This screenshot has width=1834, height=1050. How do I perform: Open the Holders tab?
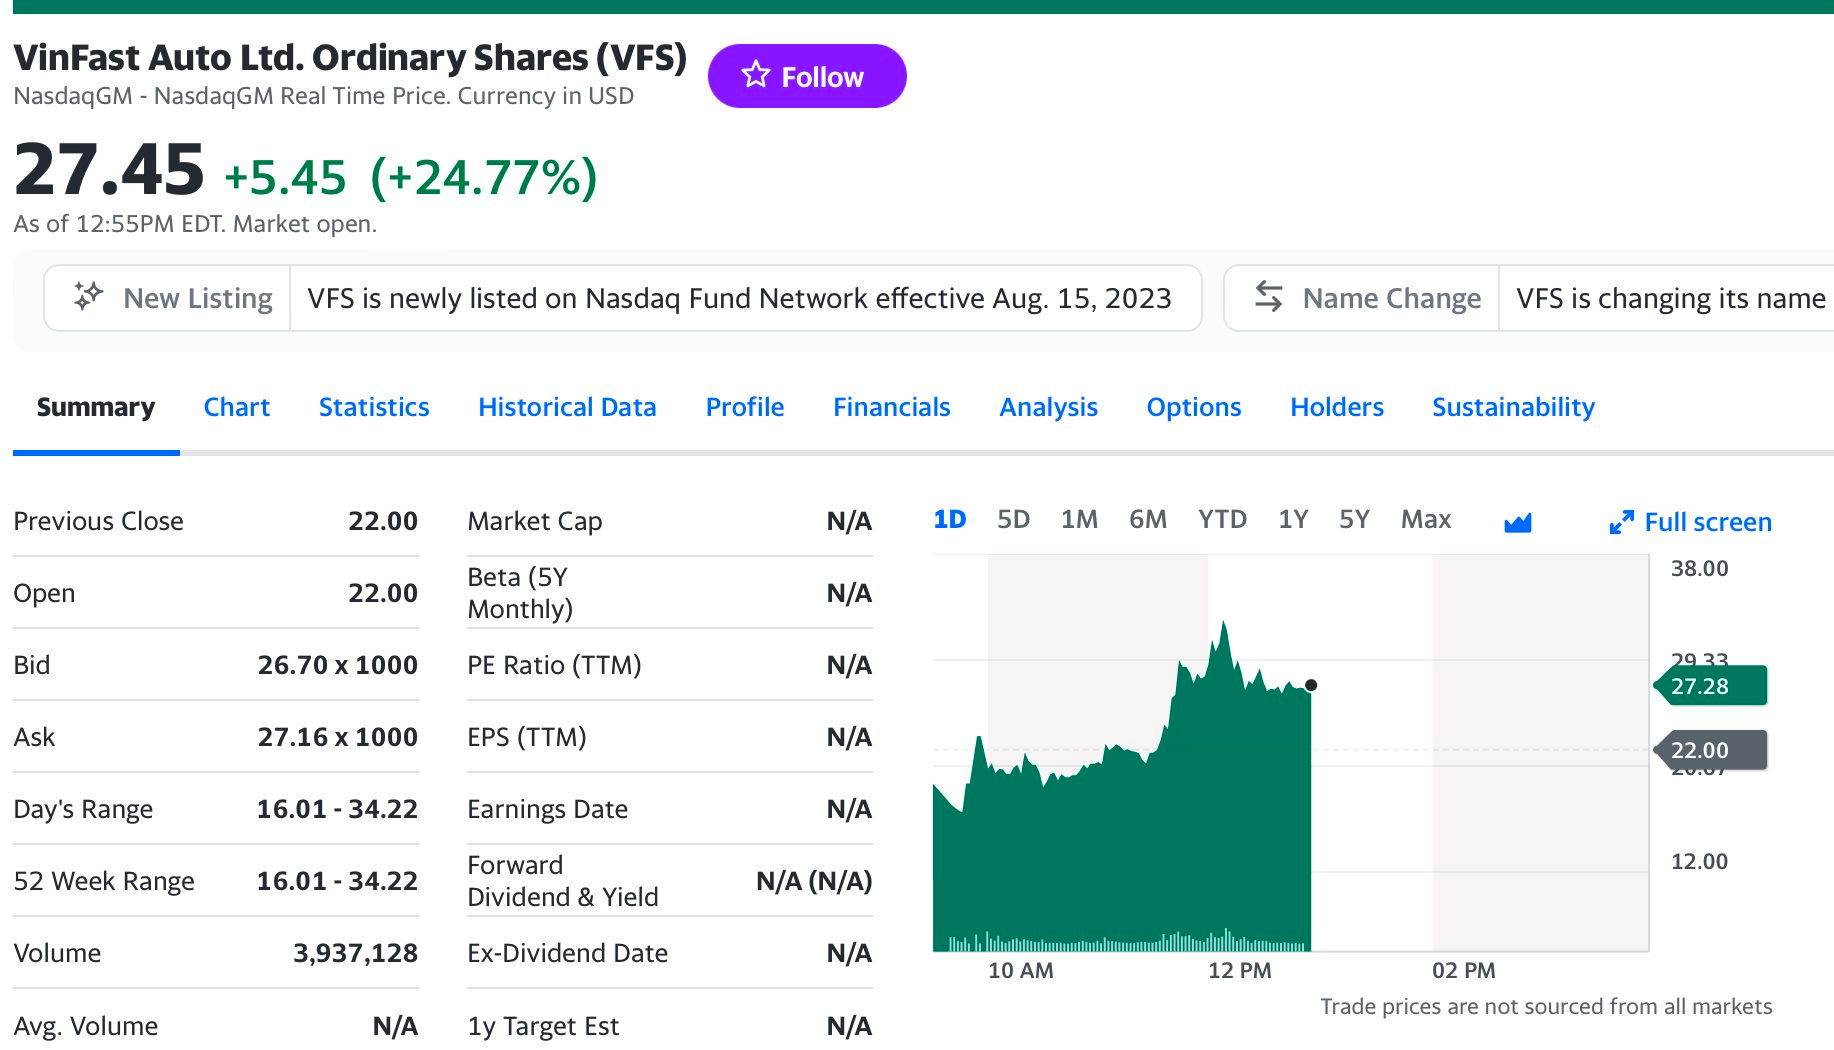(1337, 407)
